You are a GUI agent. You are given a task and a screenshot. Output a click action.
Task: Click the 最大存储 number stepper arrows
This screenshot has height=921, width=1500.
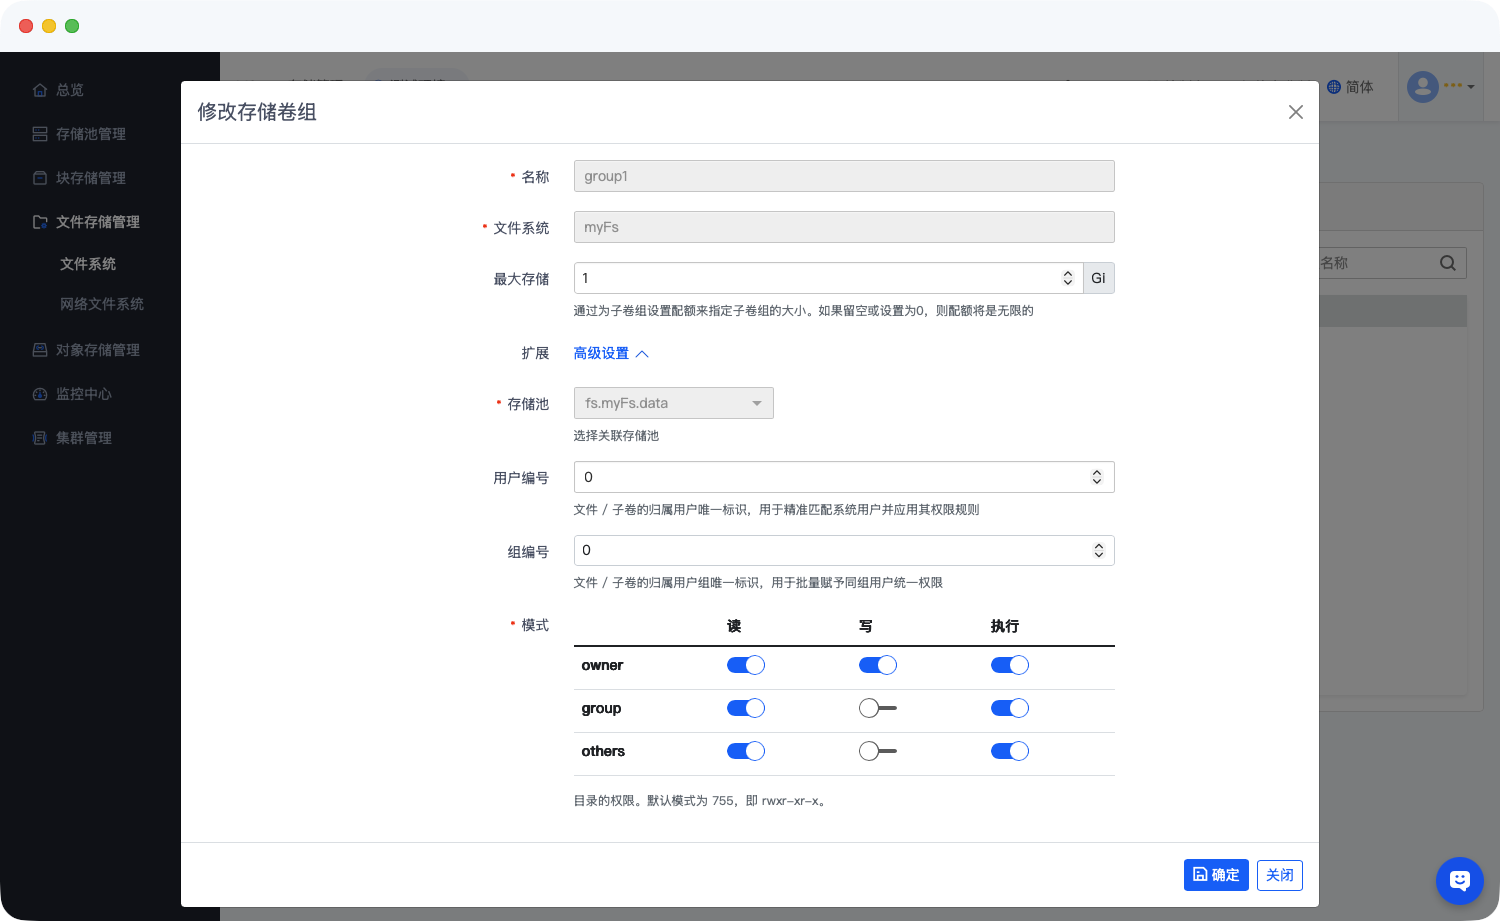point(1067,278)
